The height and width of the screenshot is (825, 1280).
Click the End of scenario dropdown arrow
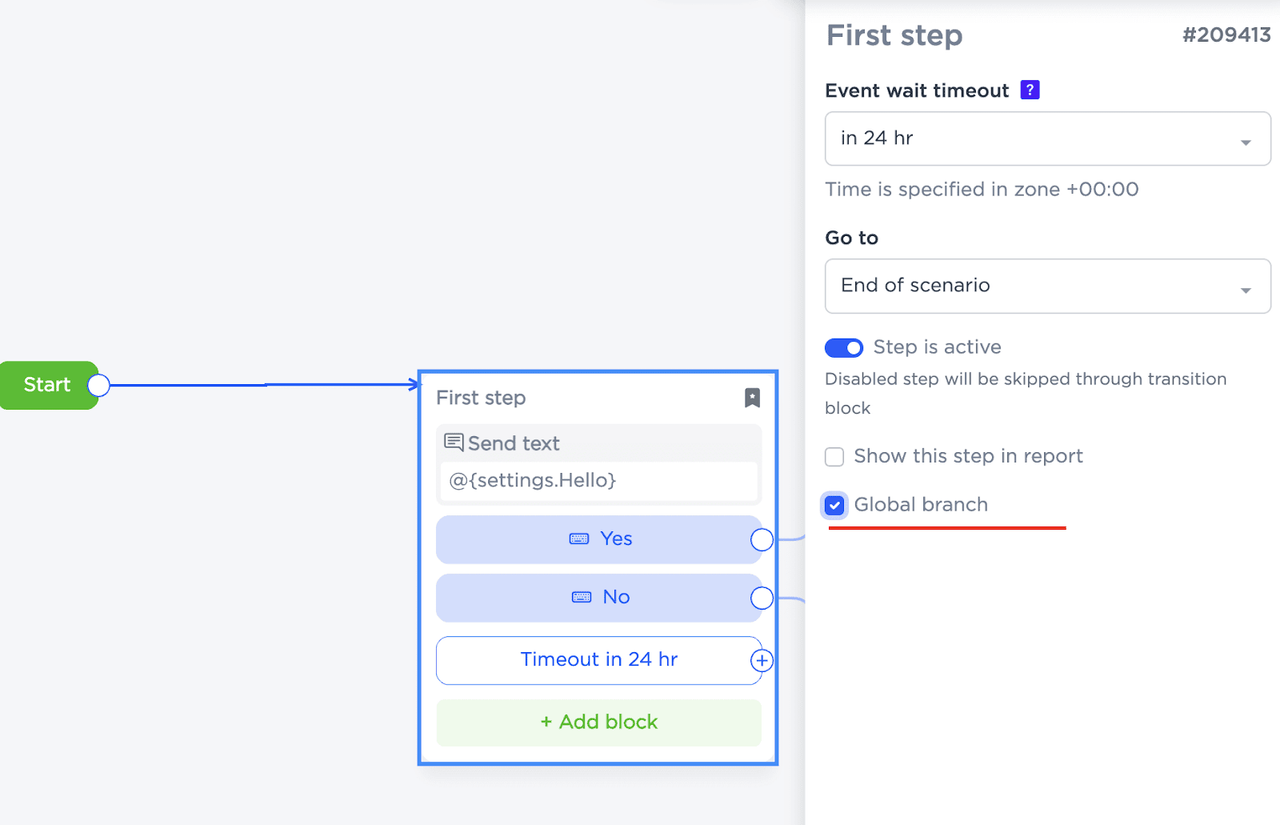tap(1246, 290)
